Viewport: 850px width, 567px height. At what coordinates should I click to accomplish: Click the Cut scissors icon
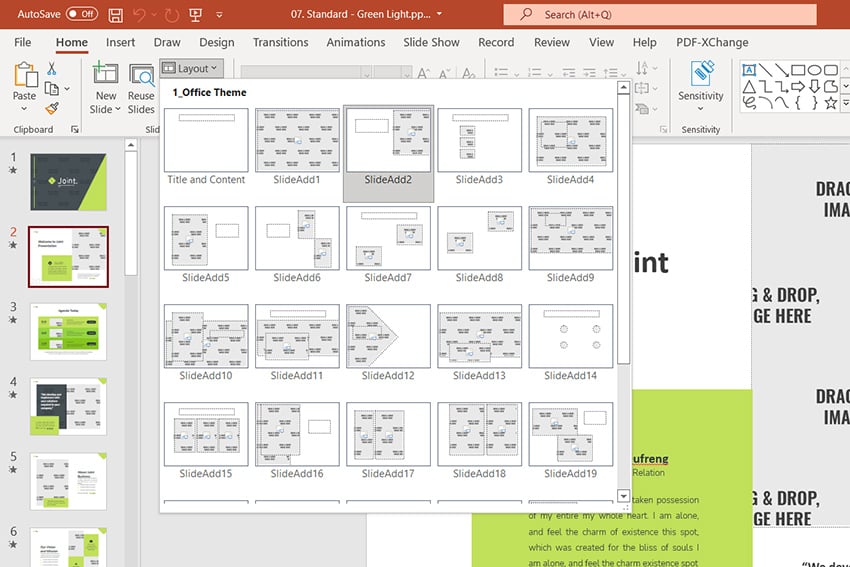51,69
